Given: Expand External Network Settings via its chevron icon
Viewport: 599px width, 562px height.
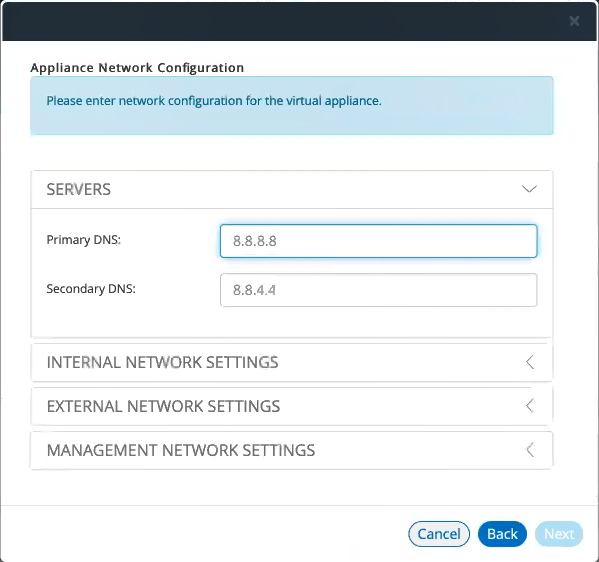Looking at the screenshot, I should (530, 406).
